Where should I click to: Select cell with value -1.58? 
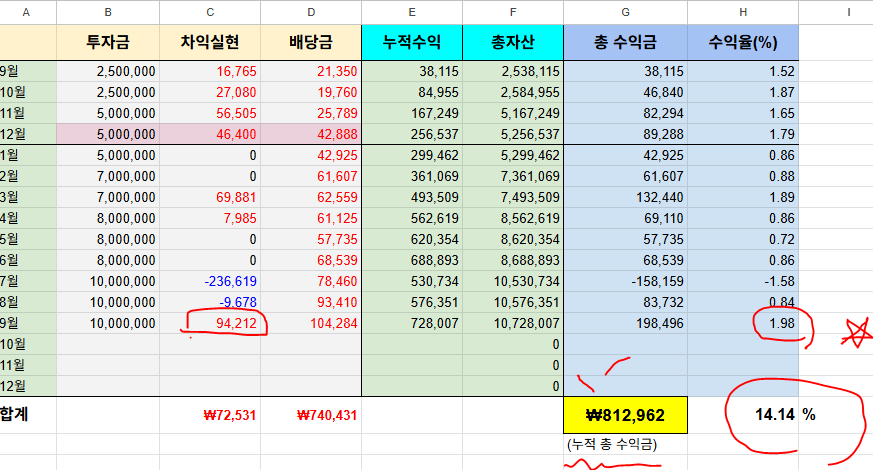tap(743, 282)
